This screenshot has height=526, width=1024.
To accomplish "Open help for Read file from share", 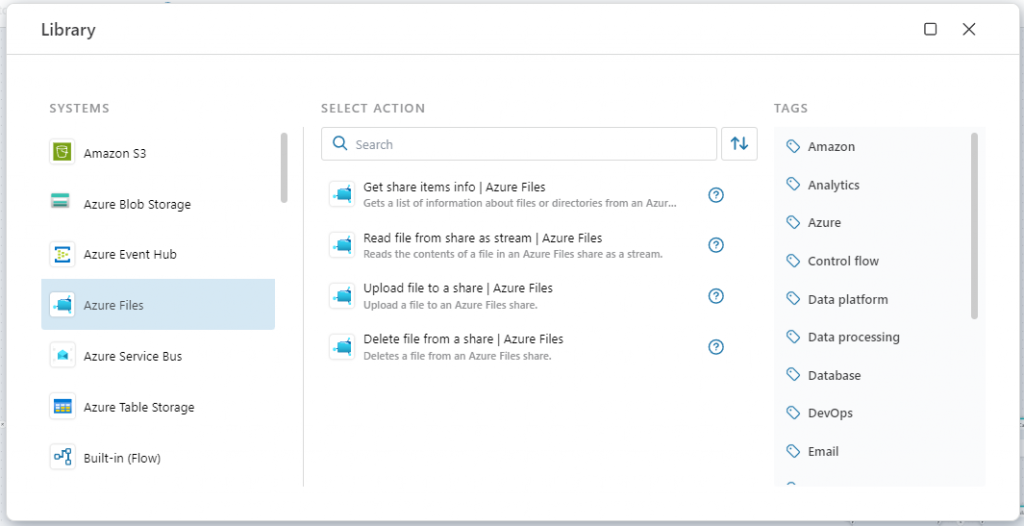I will (716, 245).
